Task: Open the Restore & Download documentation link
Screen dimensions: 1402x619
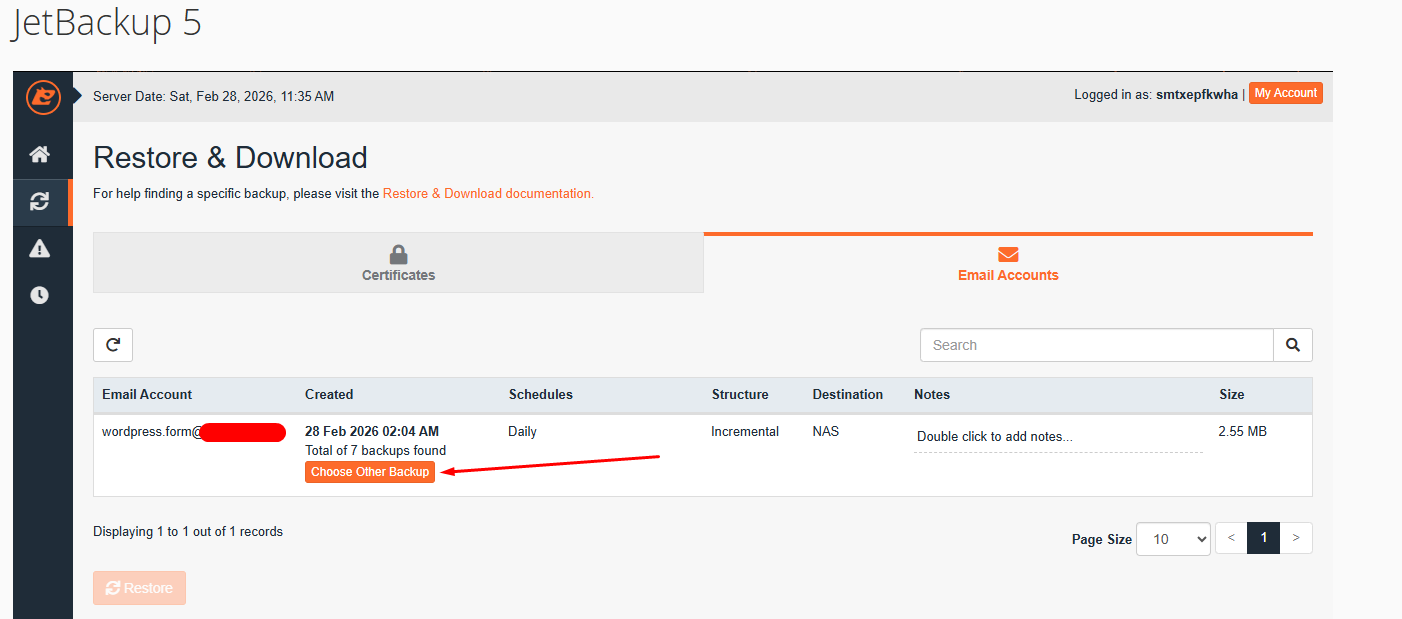Action: point(488,194)
